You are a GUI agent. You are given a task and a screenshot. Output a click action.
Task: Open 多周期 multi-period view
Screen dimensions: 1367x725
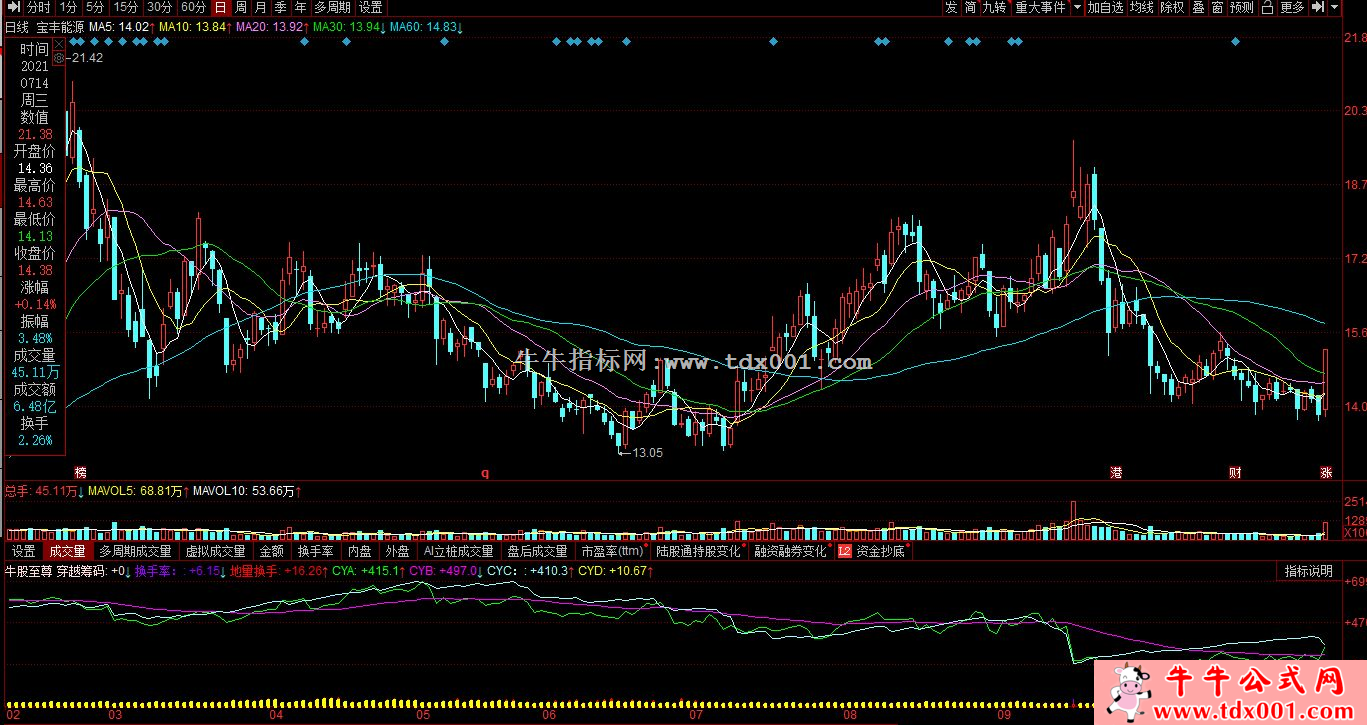(332, 7)
